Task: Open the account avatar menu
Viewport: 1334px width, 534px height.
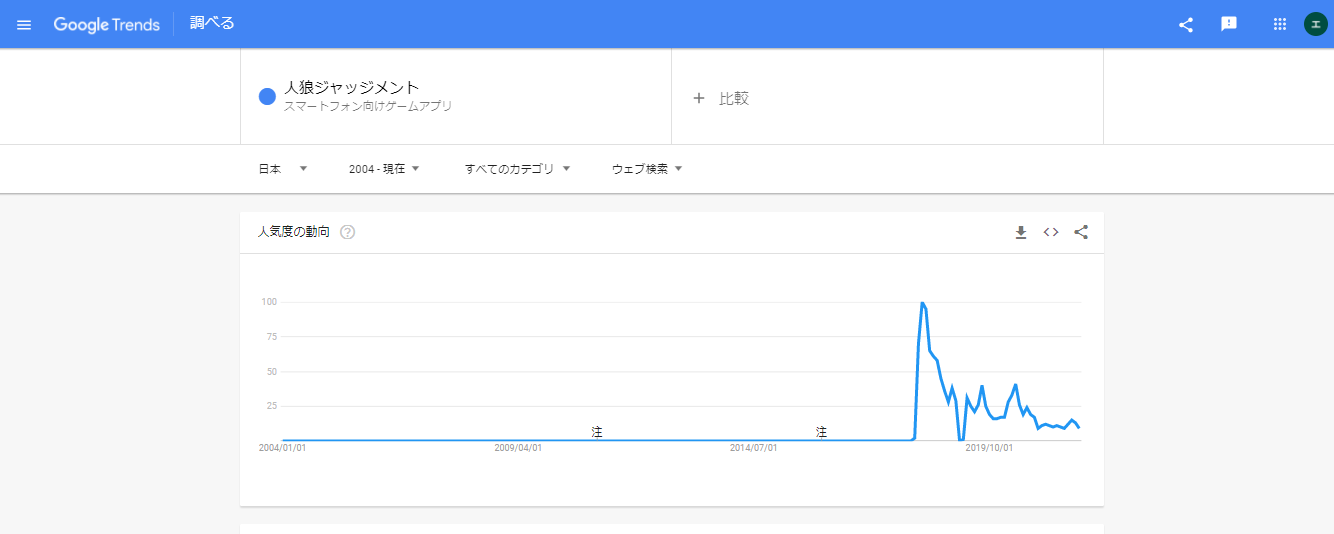Action: point(1315,24)
